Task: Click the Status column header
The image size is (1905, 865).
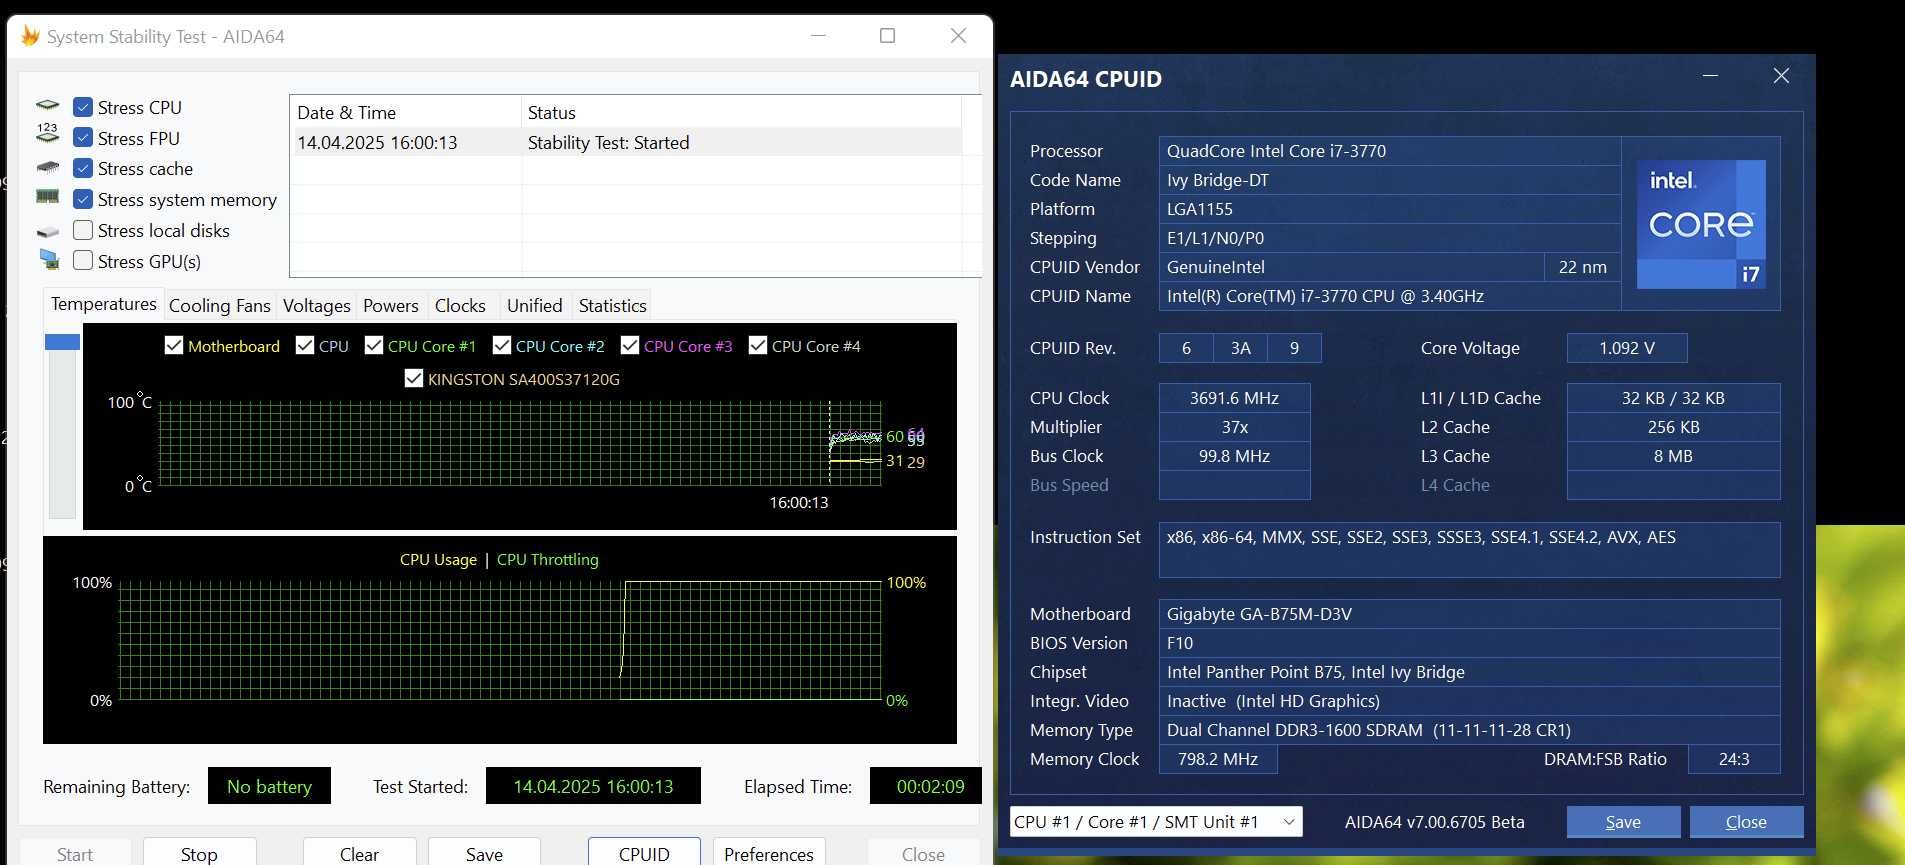Action: coord(741,112)
